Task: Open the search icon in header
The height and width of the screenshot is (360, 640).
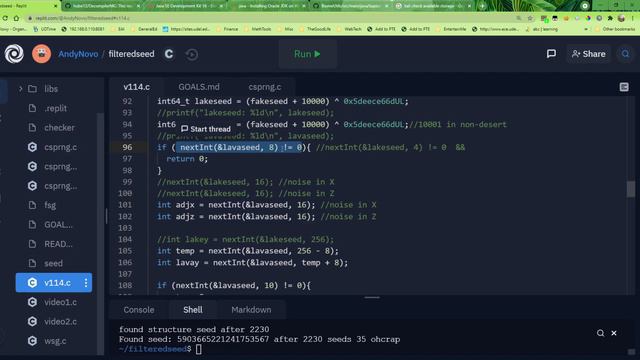Action: tap(625, 54)
